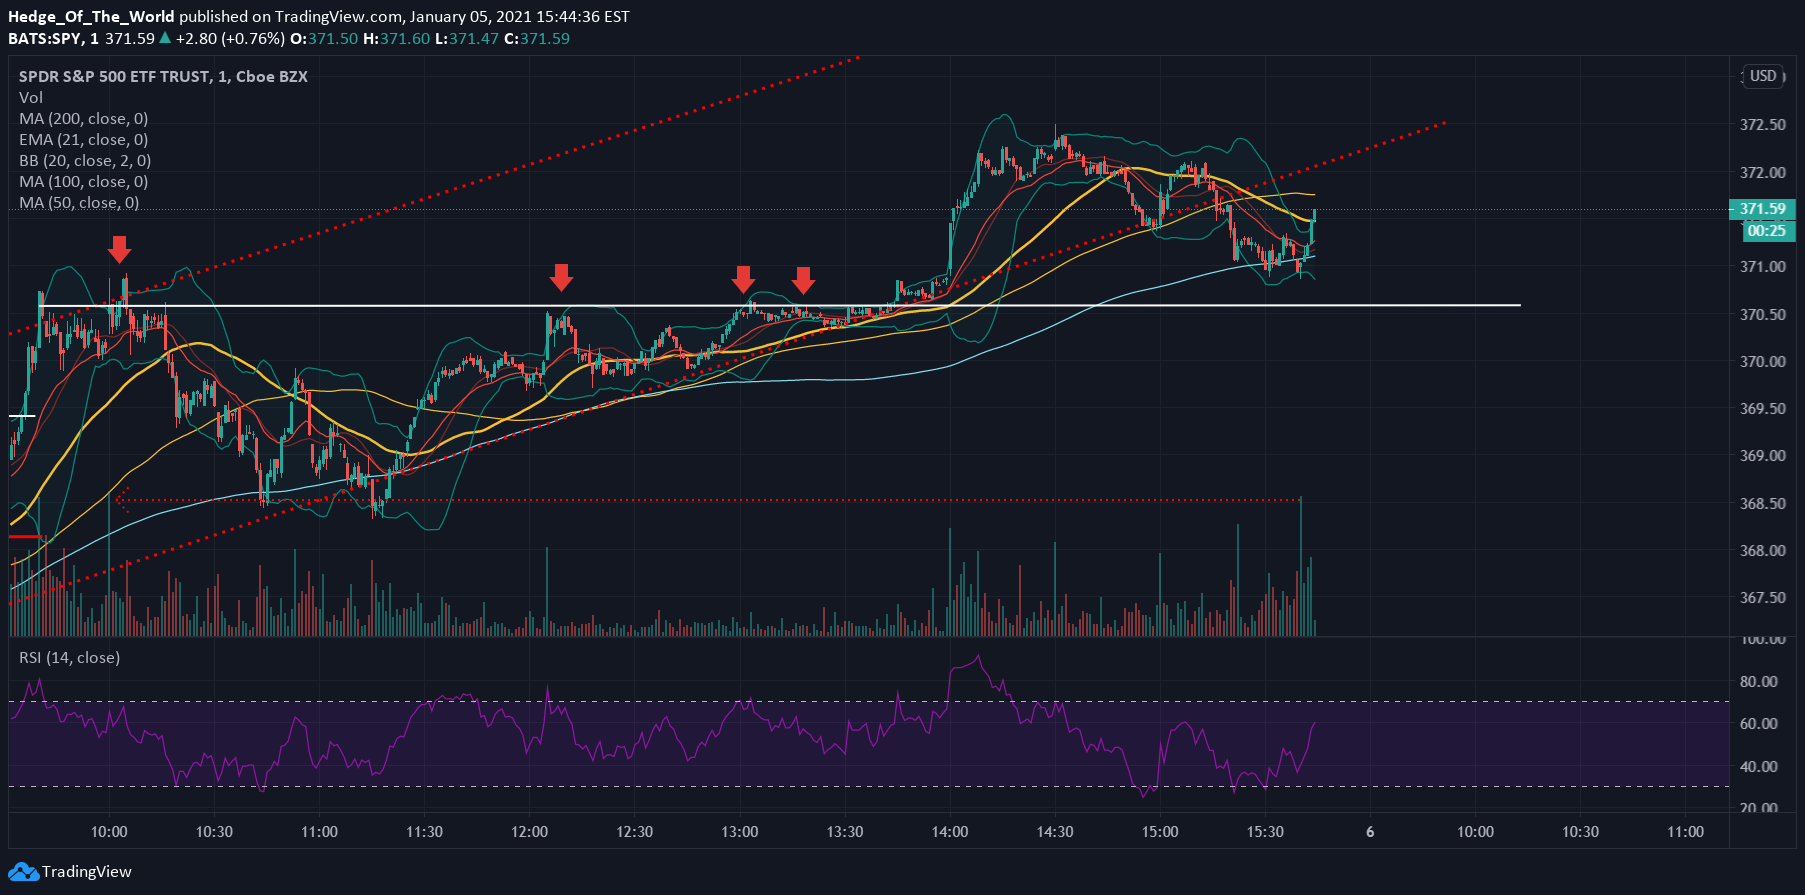Screen dimensions: 1805x895
Task: Click the 368.00 price axis label
Action: pos(1763,551)
